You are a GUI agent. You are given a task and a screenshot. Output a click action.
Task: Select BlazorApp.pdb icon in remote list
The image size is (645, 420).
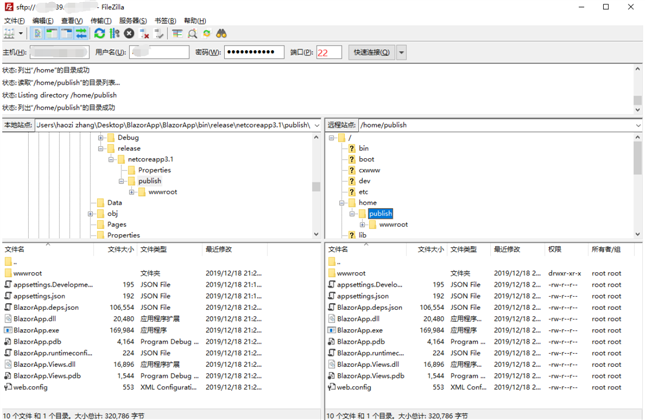(x=332, y=341)
